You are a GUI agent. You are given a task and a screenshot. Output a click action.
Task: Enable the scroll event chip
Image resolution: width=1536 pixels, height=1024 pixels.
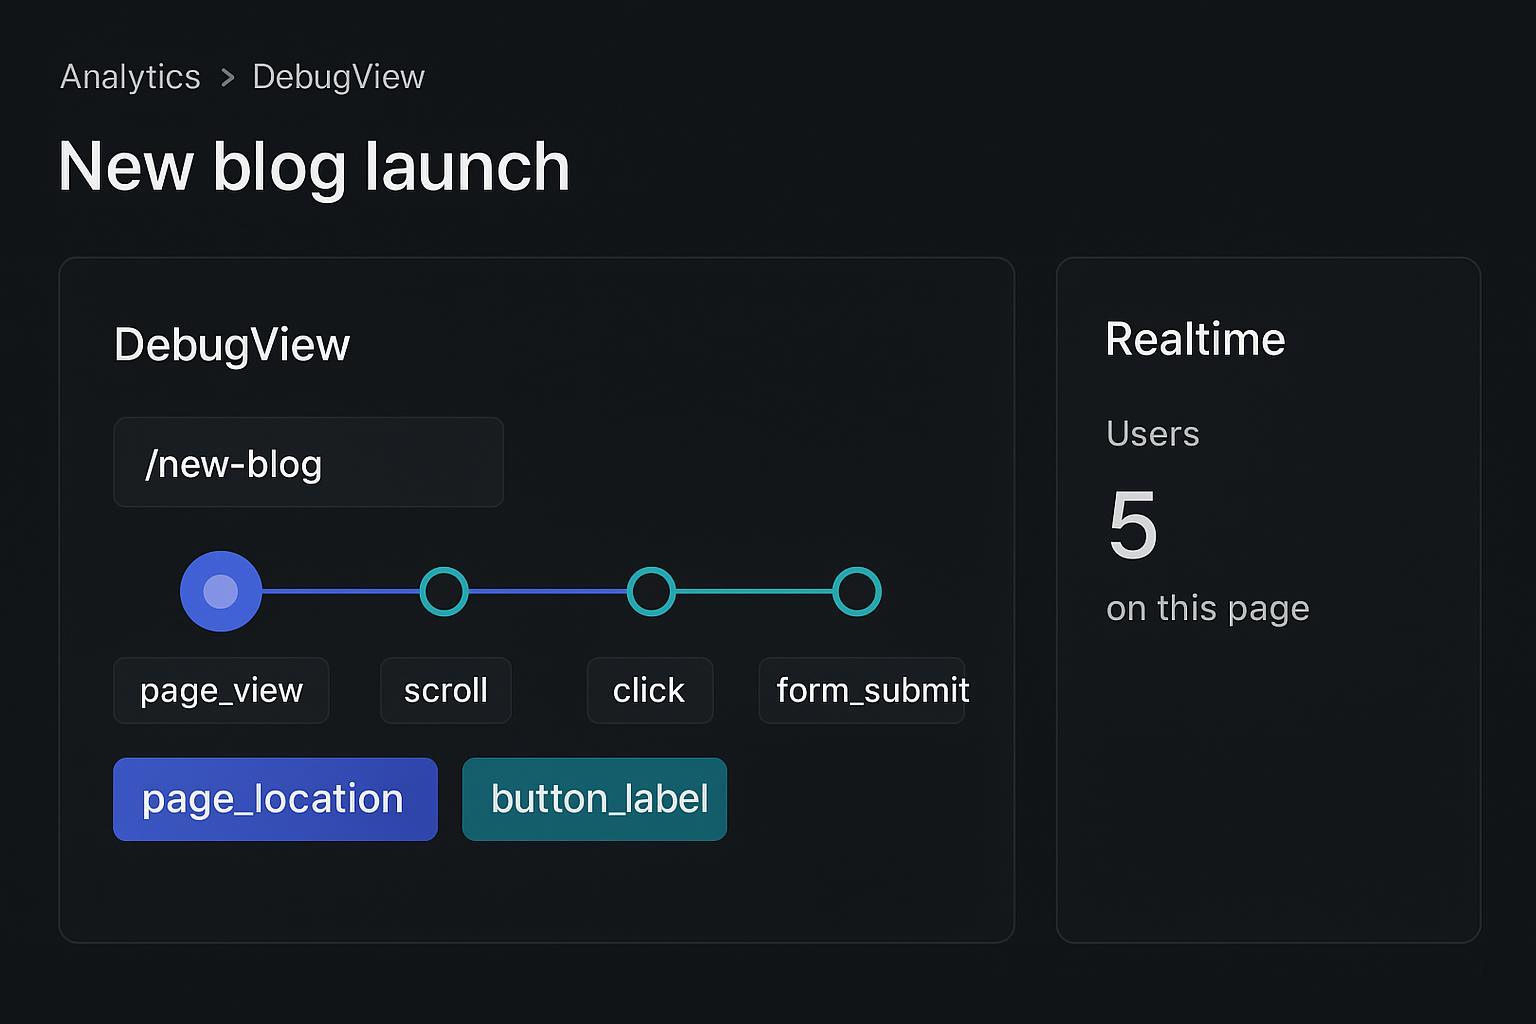click(445, 690)
